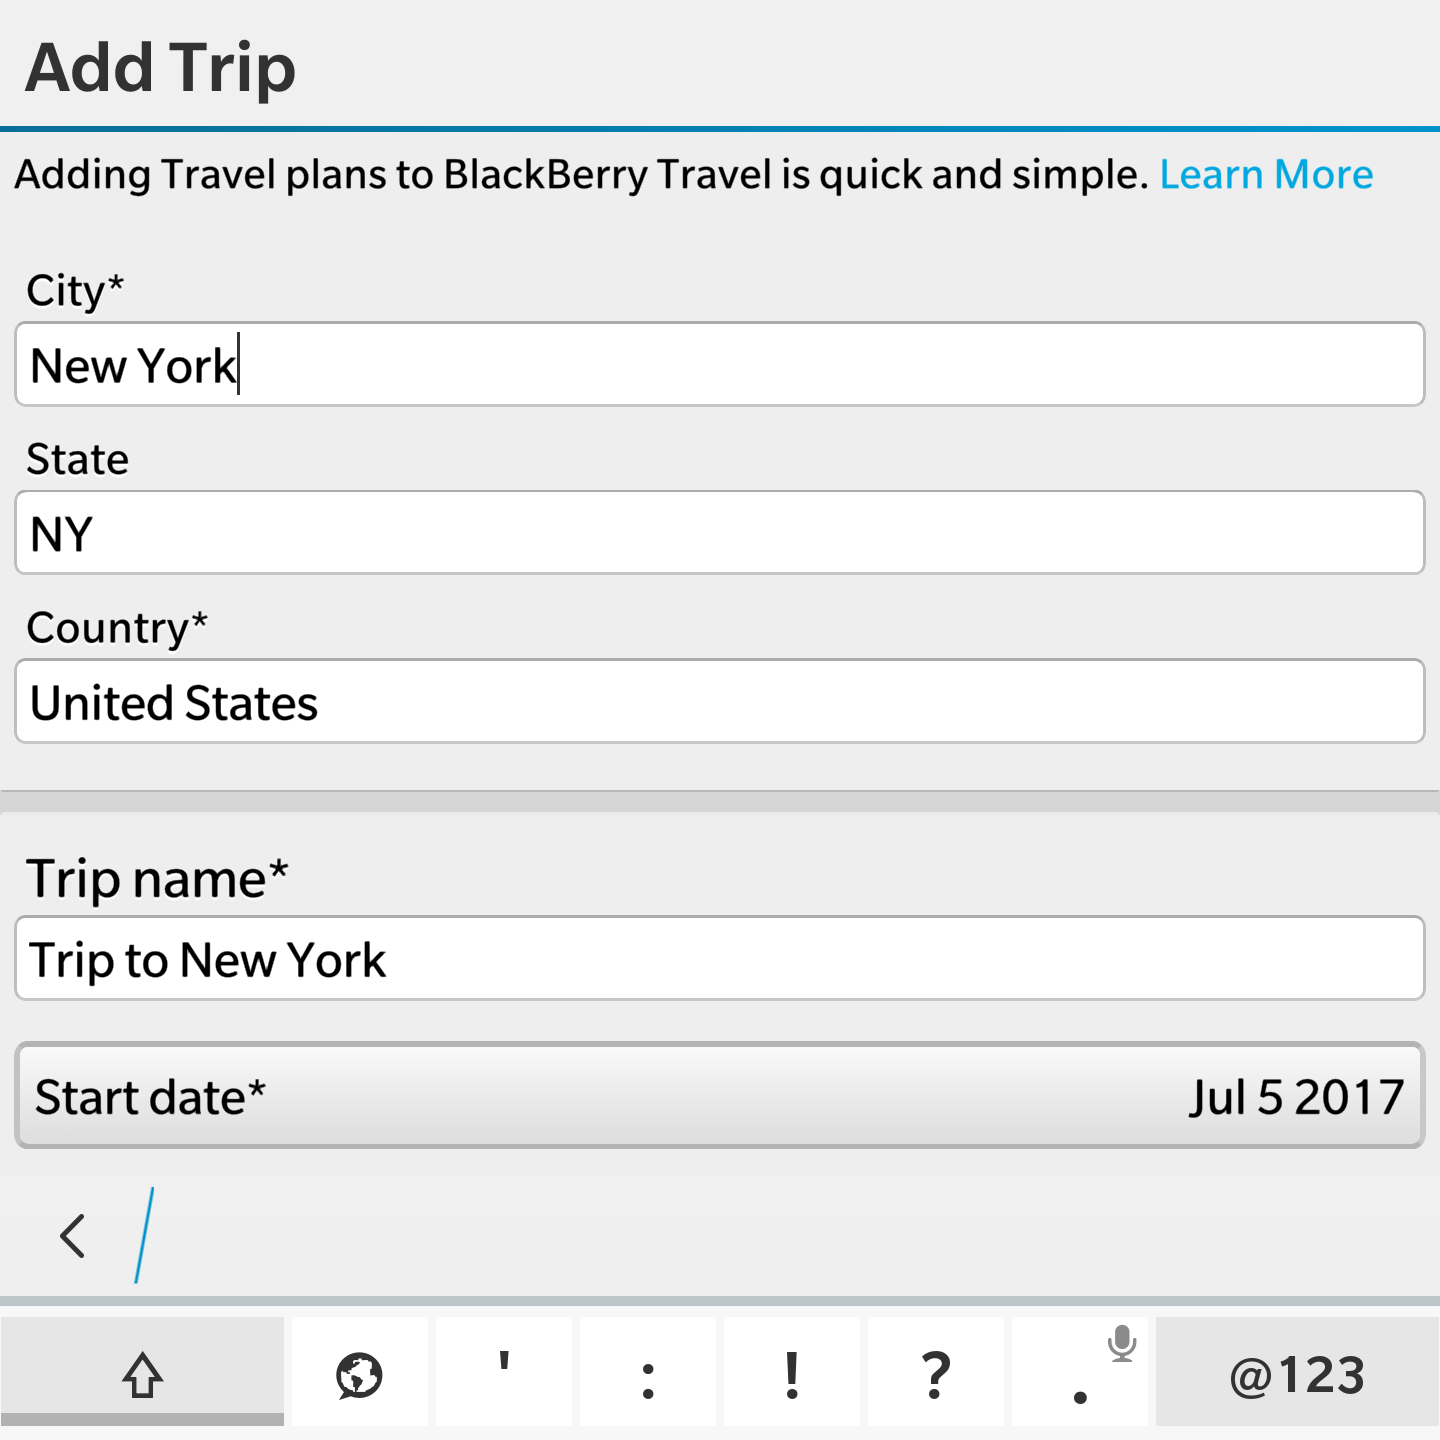1440x1440 pixels.
Task: Tap the Add Trip title bar
Action: point(720,64)
